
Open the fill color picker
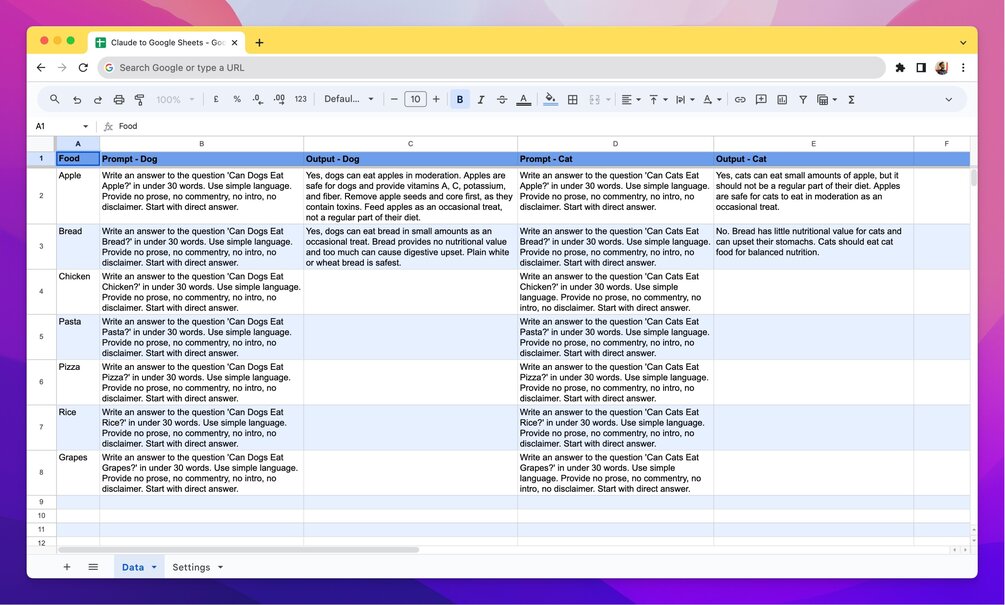(550, 99)
